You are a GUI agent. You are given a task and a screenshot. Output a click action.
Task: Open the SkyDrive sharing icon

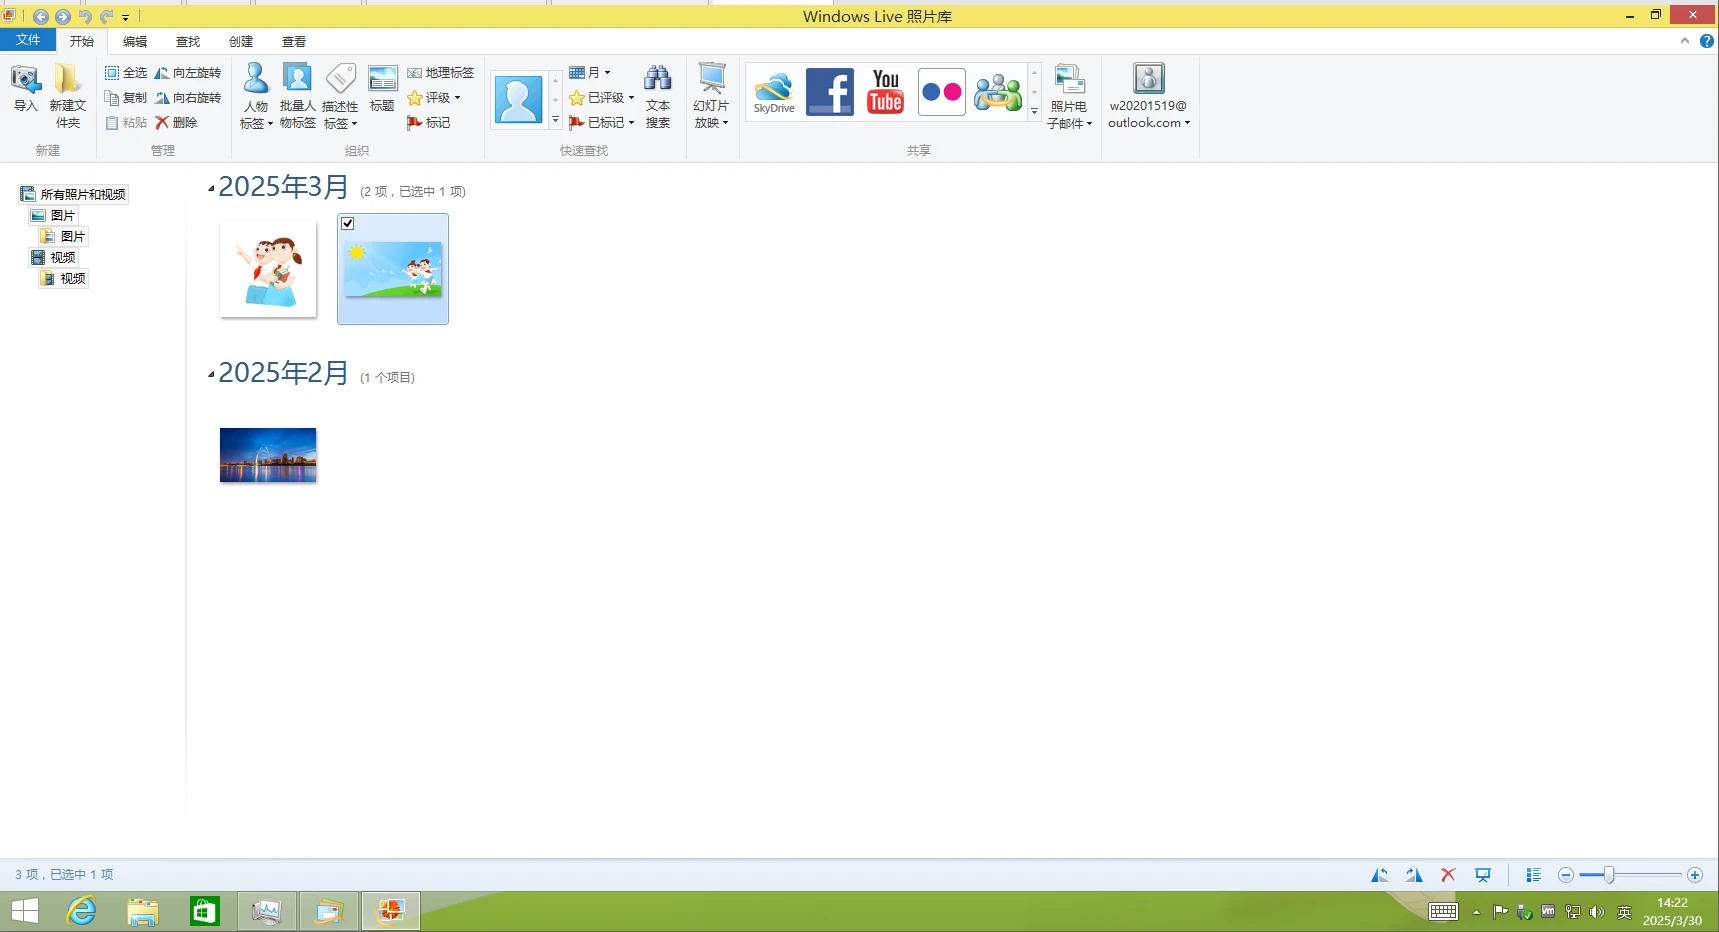click(774, 92)
